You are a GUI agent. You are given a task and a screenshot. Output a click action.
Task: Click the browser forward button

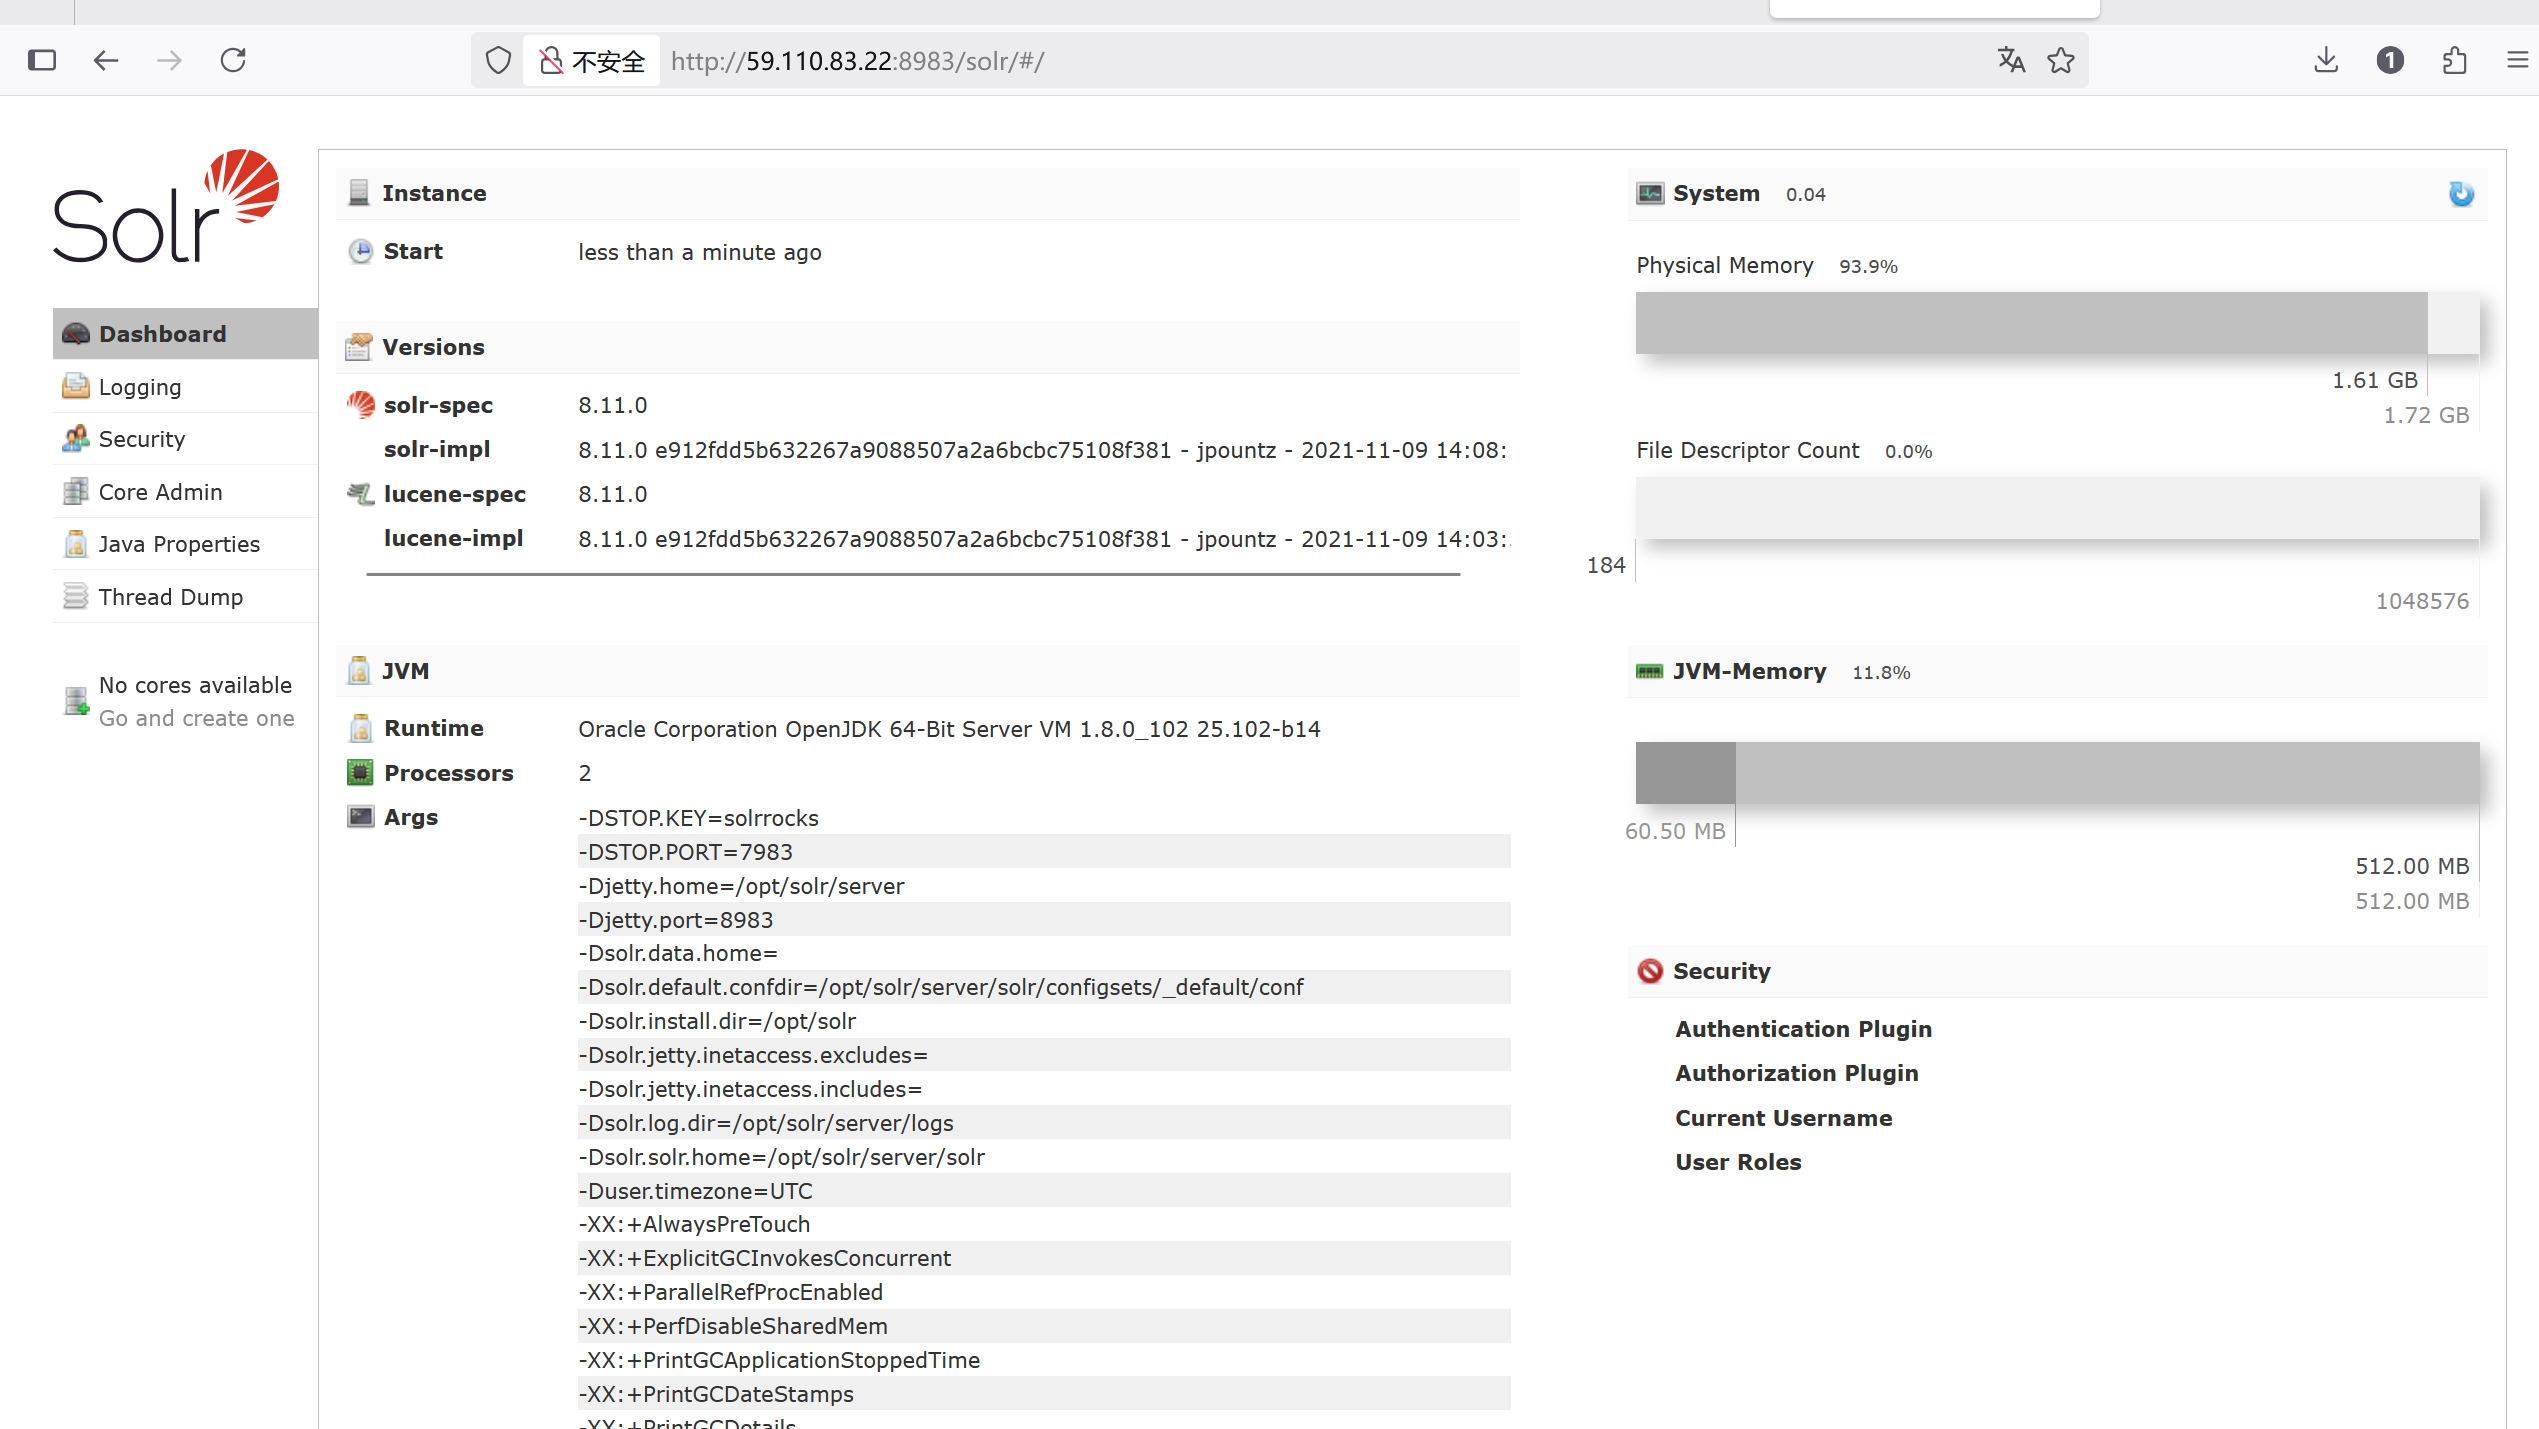click(x=169, y=61)
